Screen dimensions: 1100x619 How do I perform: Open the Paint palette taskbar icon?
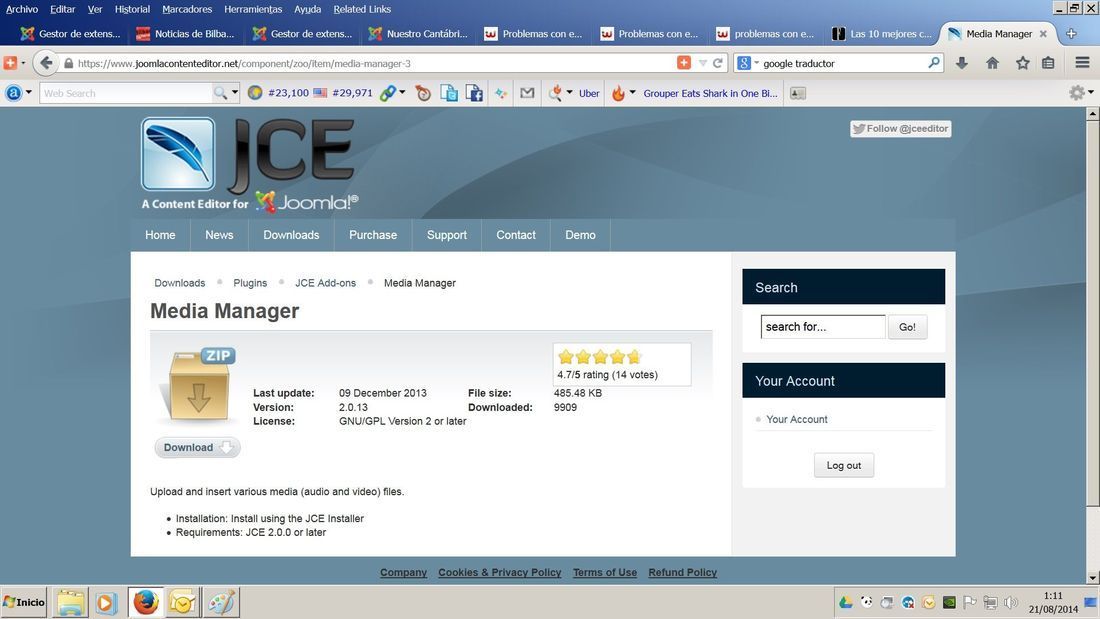tap(221, 602)
